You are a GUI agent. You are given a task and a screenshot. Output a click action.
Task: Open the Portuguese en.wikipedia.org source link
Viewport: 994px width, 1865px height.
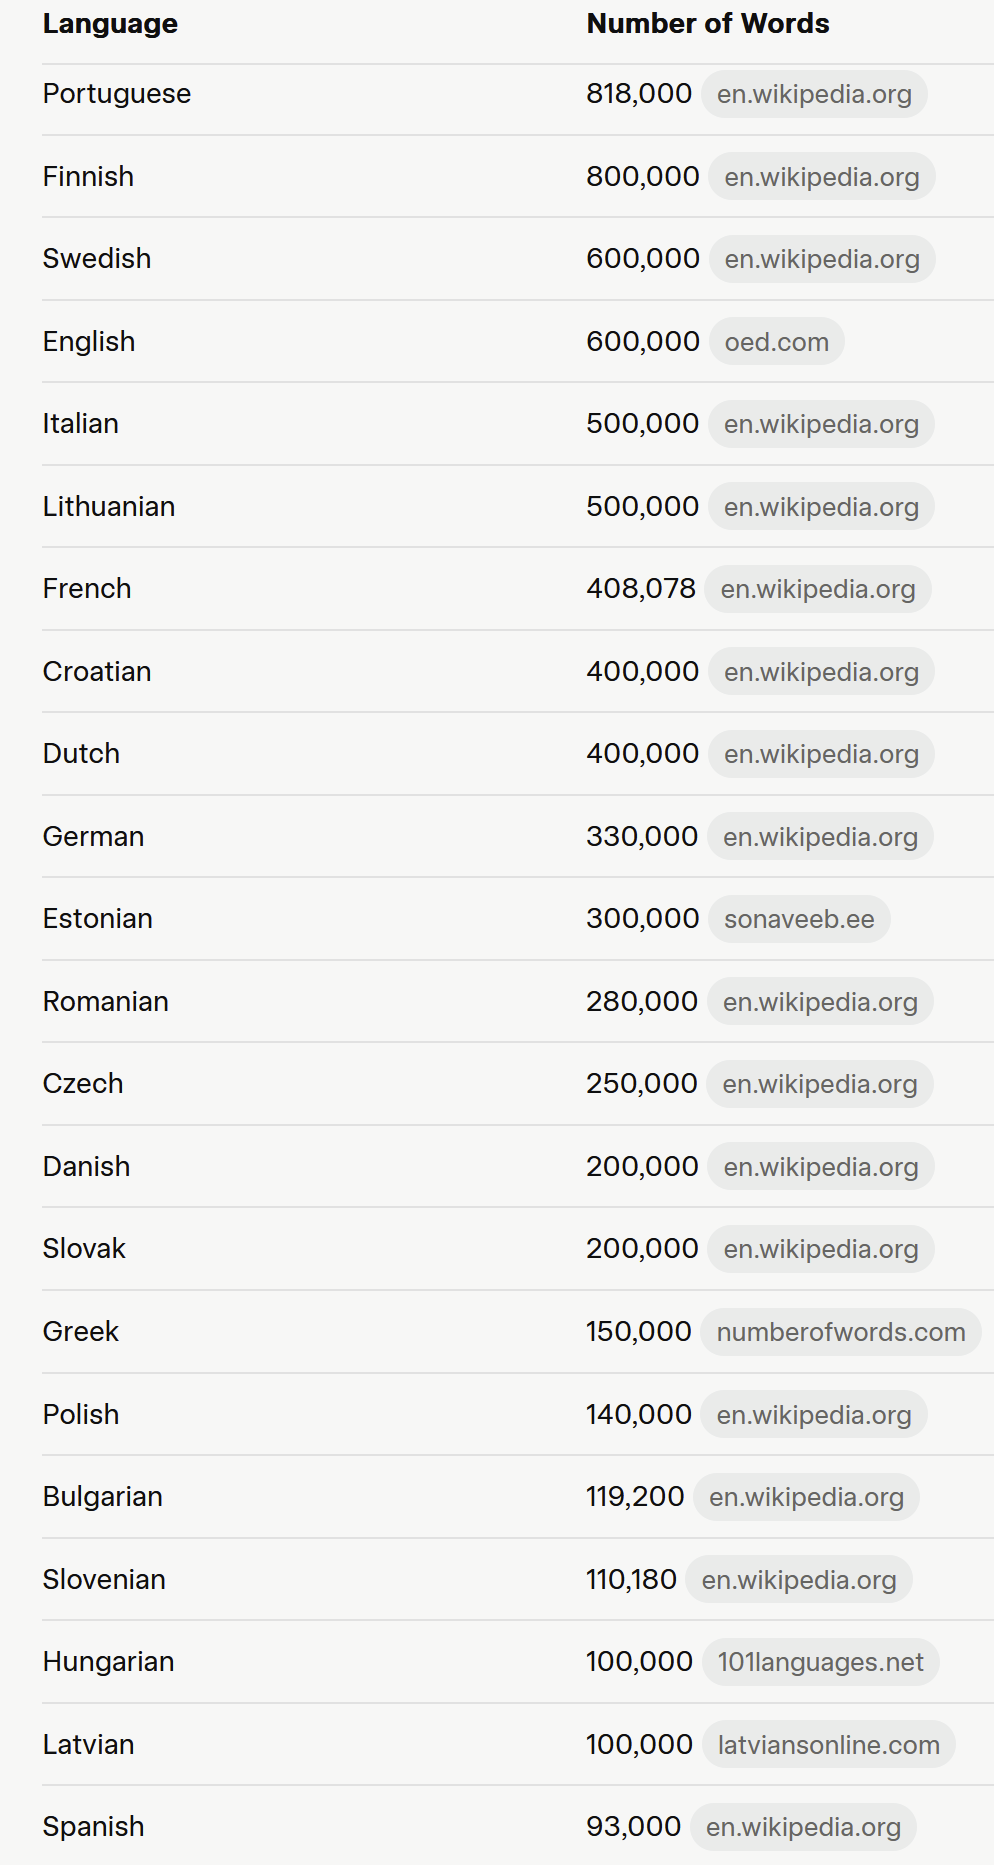pos(814,94)
